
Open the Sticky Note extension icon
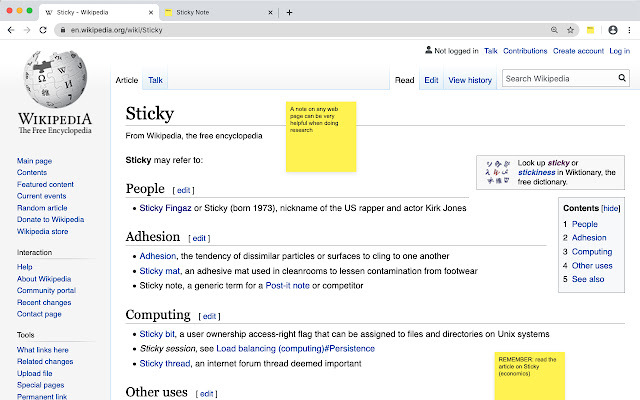coord(590,30)
